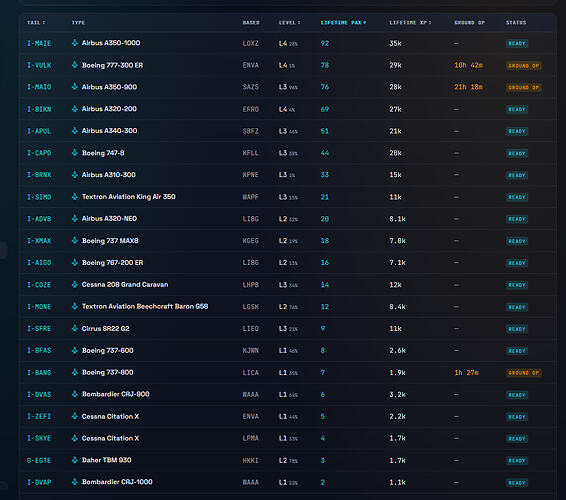Click the GROUND OP badge for I-MAIO

pos(523,87)
